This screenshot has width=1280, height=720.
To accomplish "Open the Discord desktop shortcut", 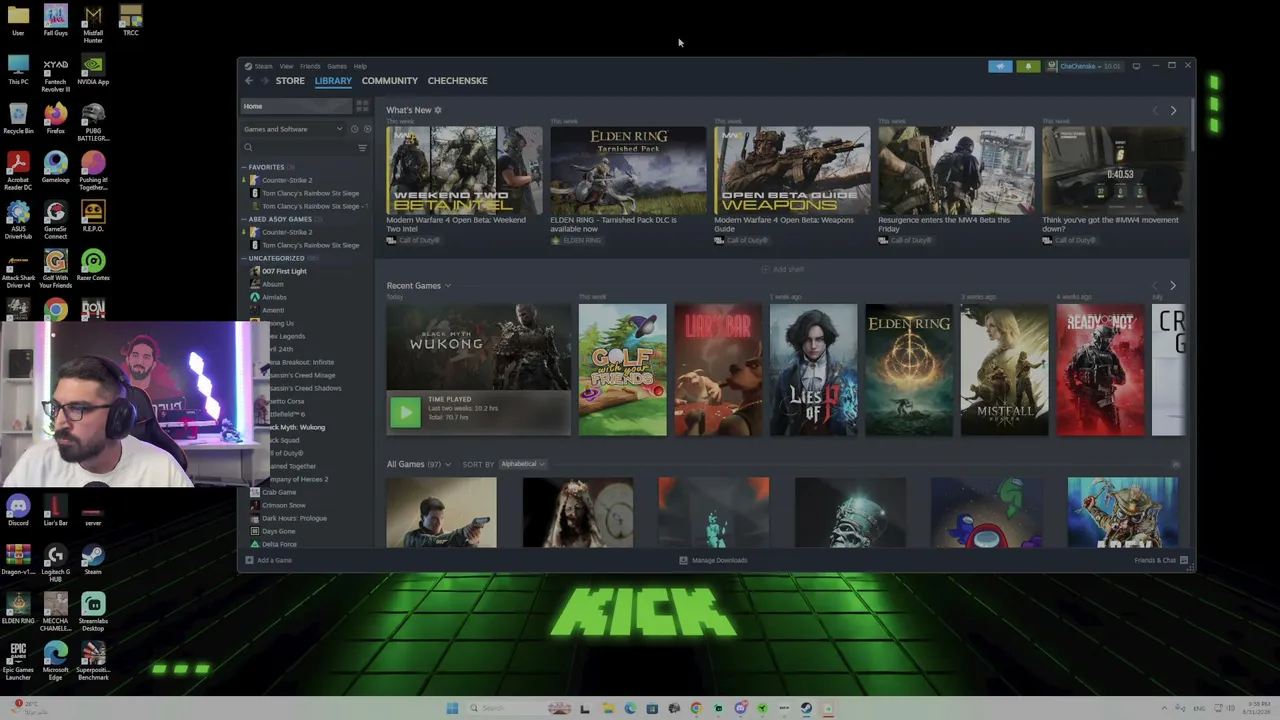I will coord(18,511).
